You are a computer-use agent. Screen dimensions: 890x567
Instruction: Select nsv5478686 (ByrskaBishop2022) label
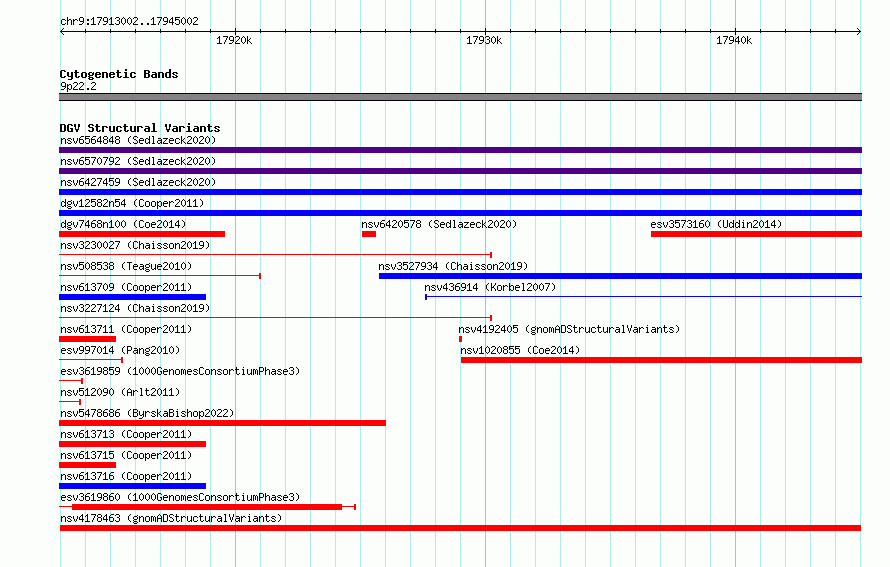(x=147, y=413)
